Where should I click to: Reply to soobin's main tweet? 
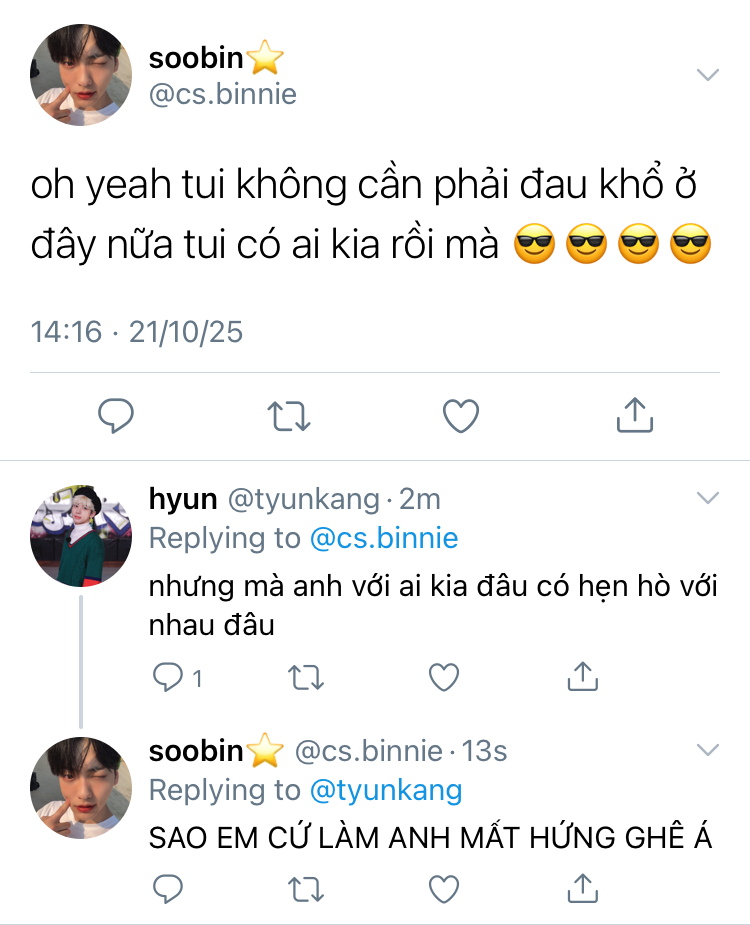(x=116, y=416)
